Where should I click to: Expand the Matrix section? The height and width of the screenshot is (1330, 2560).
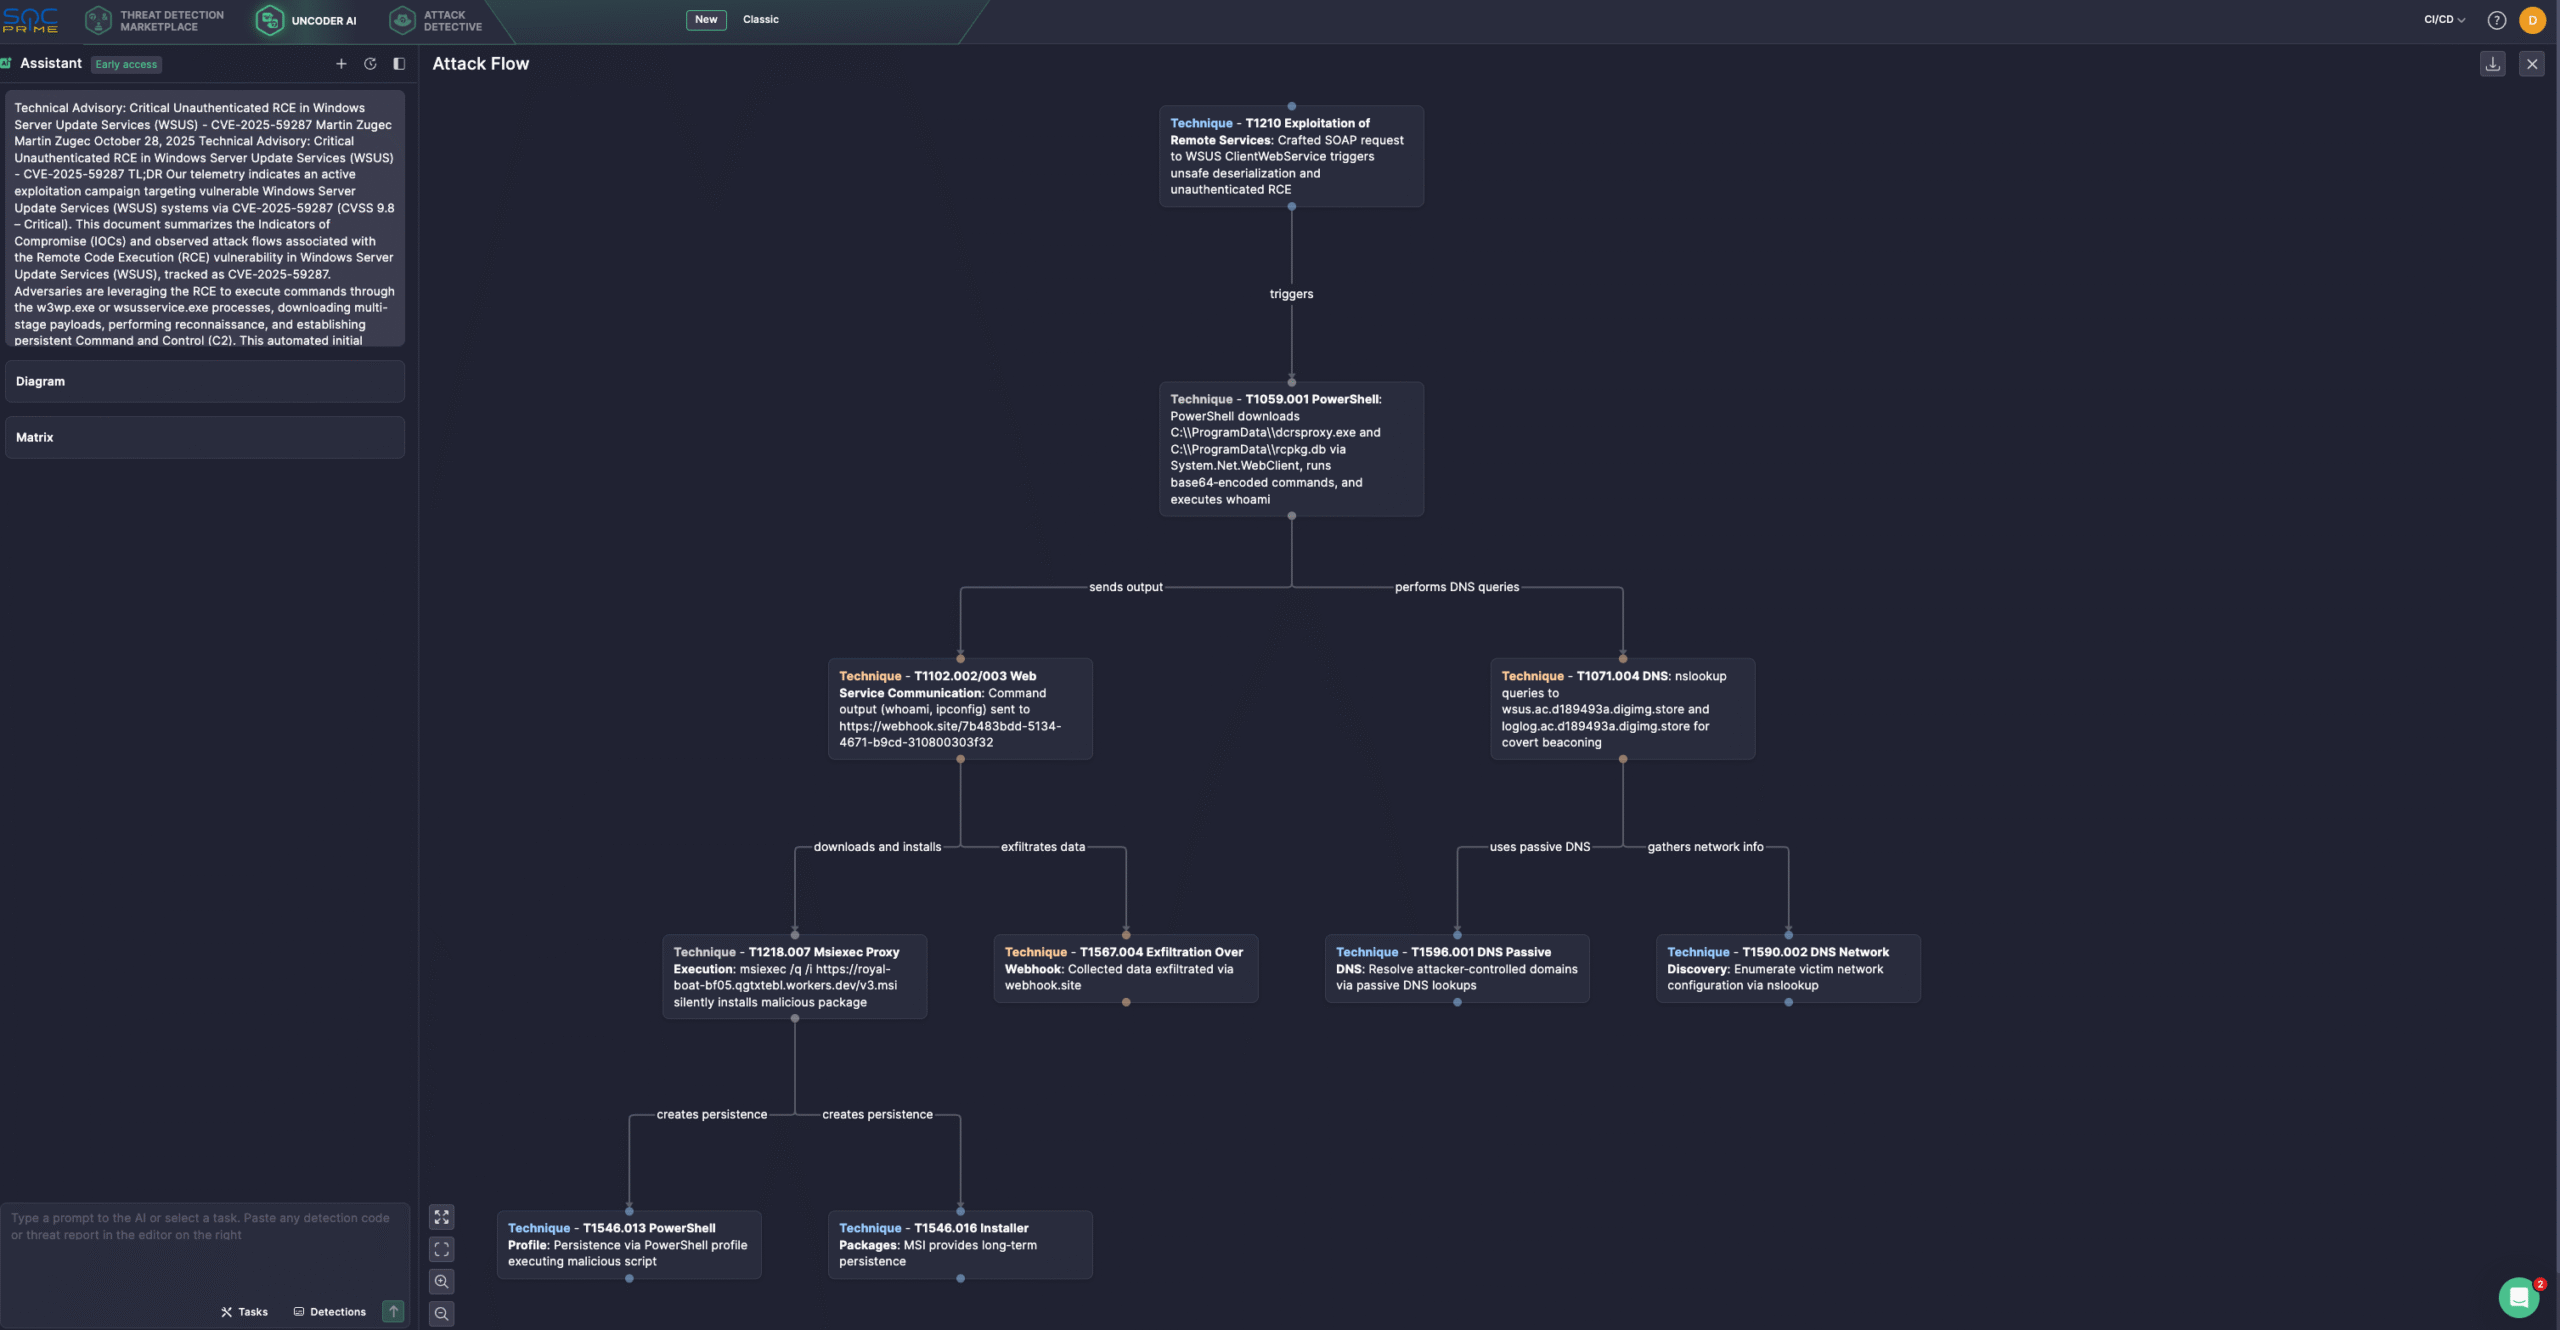coord(204,437)
